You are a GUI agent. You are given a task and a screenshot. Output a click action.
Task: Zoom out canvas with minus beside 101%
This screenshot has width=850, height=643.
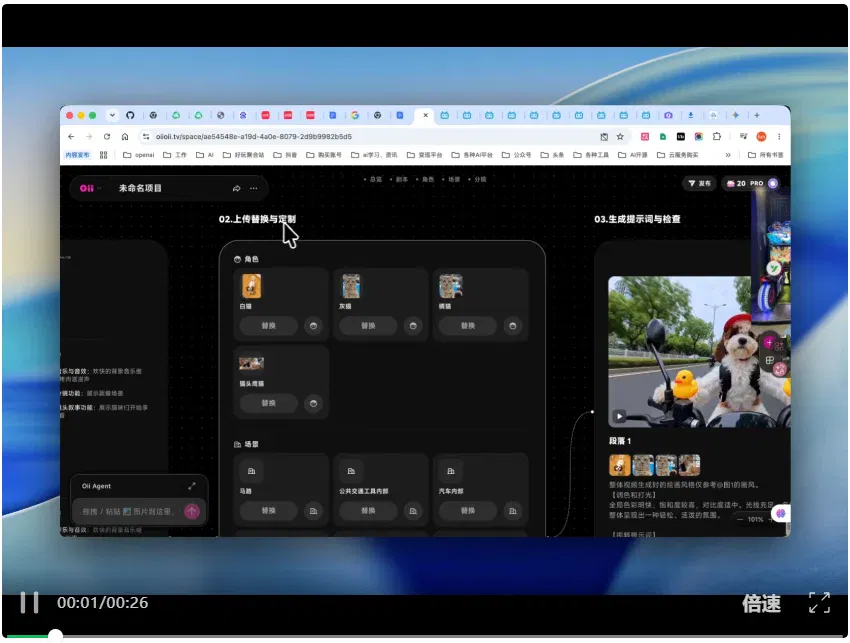pyautogui.click(x=740, y=519)
